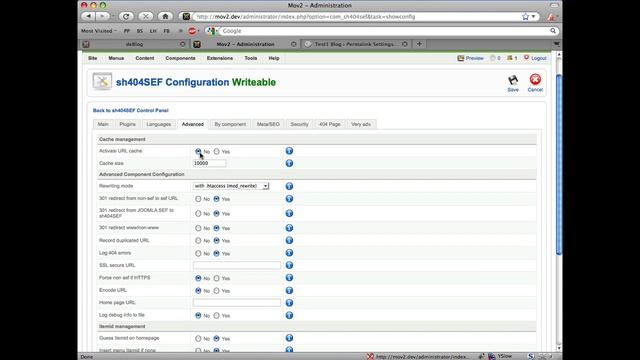Click Back to sh404SEF Control Panel link
The height and width of the screenshot is (360, 640).
(x=131, y=110)
